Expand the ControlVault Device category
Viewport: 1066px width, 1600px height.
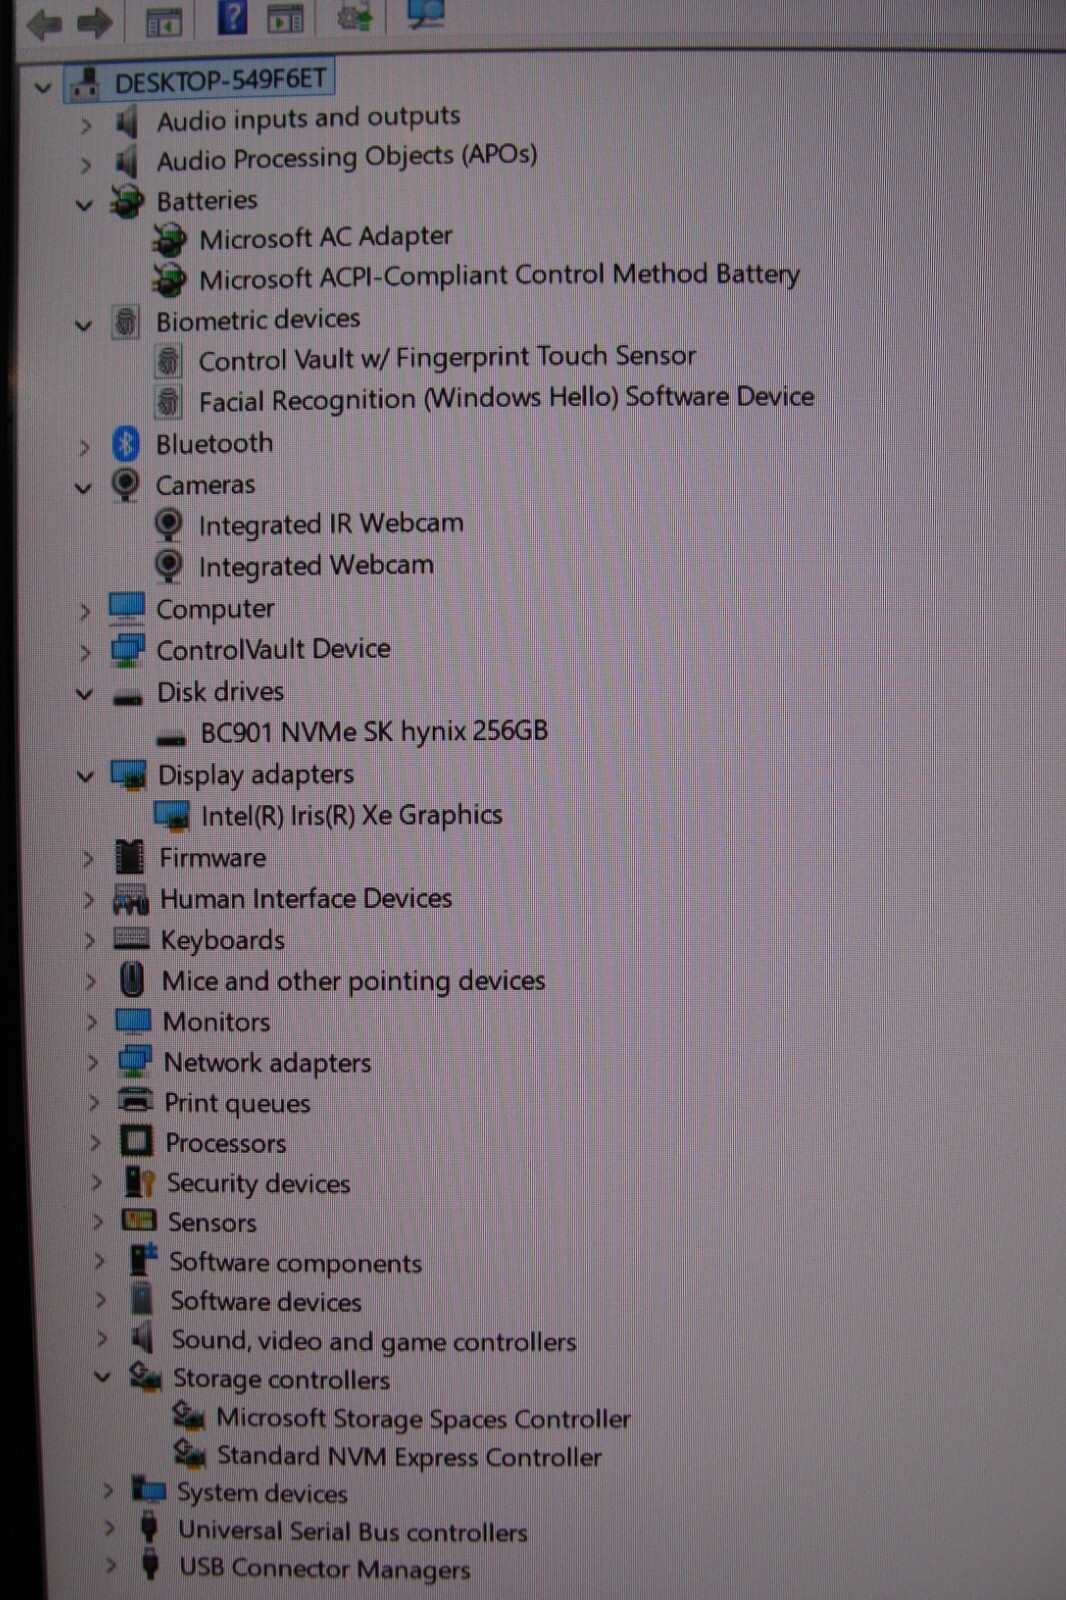click(x=86, y=653)
